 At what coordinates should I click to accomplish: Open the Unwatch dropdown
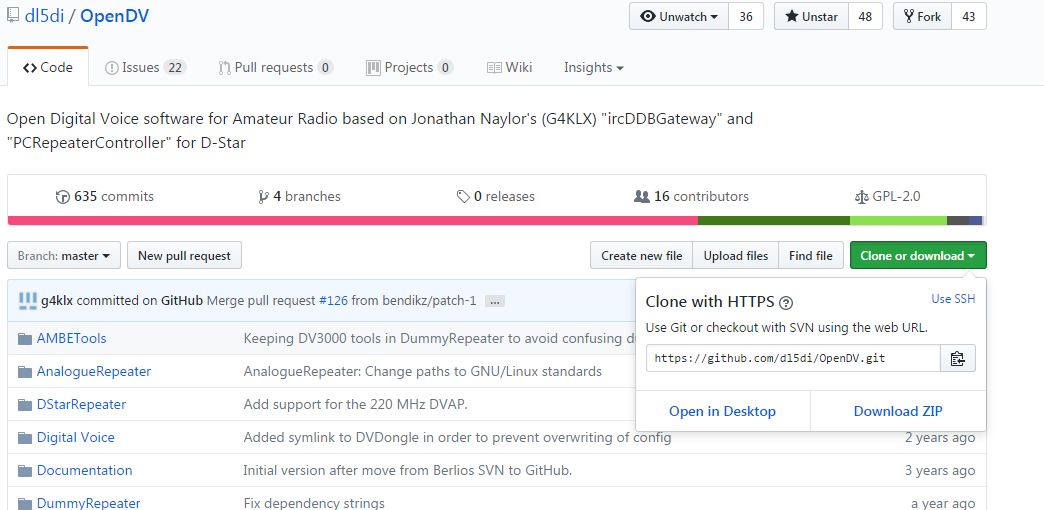click(x=679, y=17)
